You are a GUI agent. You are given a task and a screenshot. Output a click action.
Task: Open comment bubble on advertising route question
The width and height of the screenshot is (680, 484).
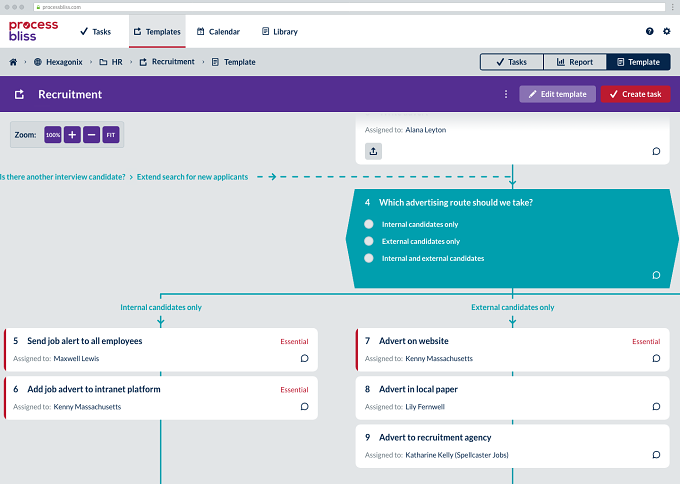656,275
